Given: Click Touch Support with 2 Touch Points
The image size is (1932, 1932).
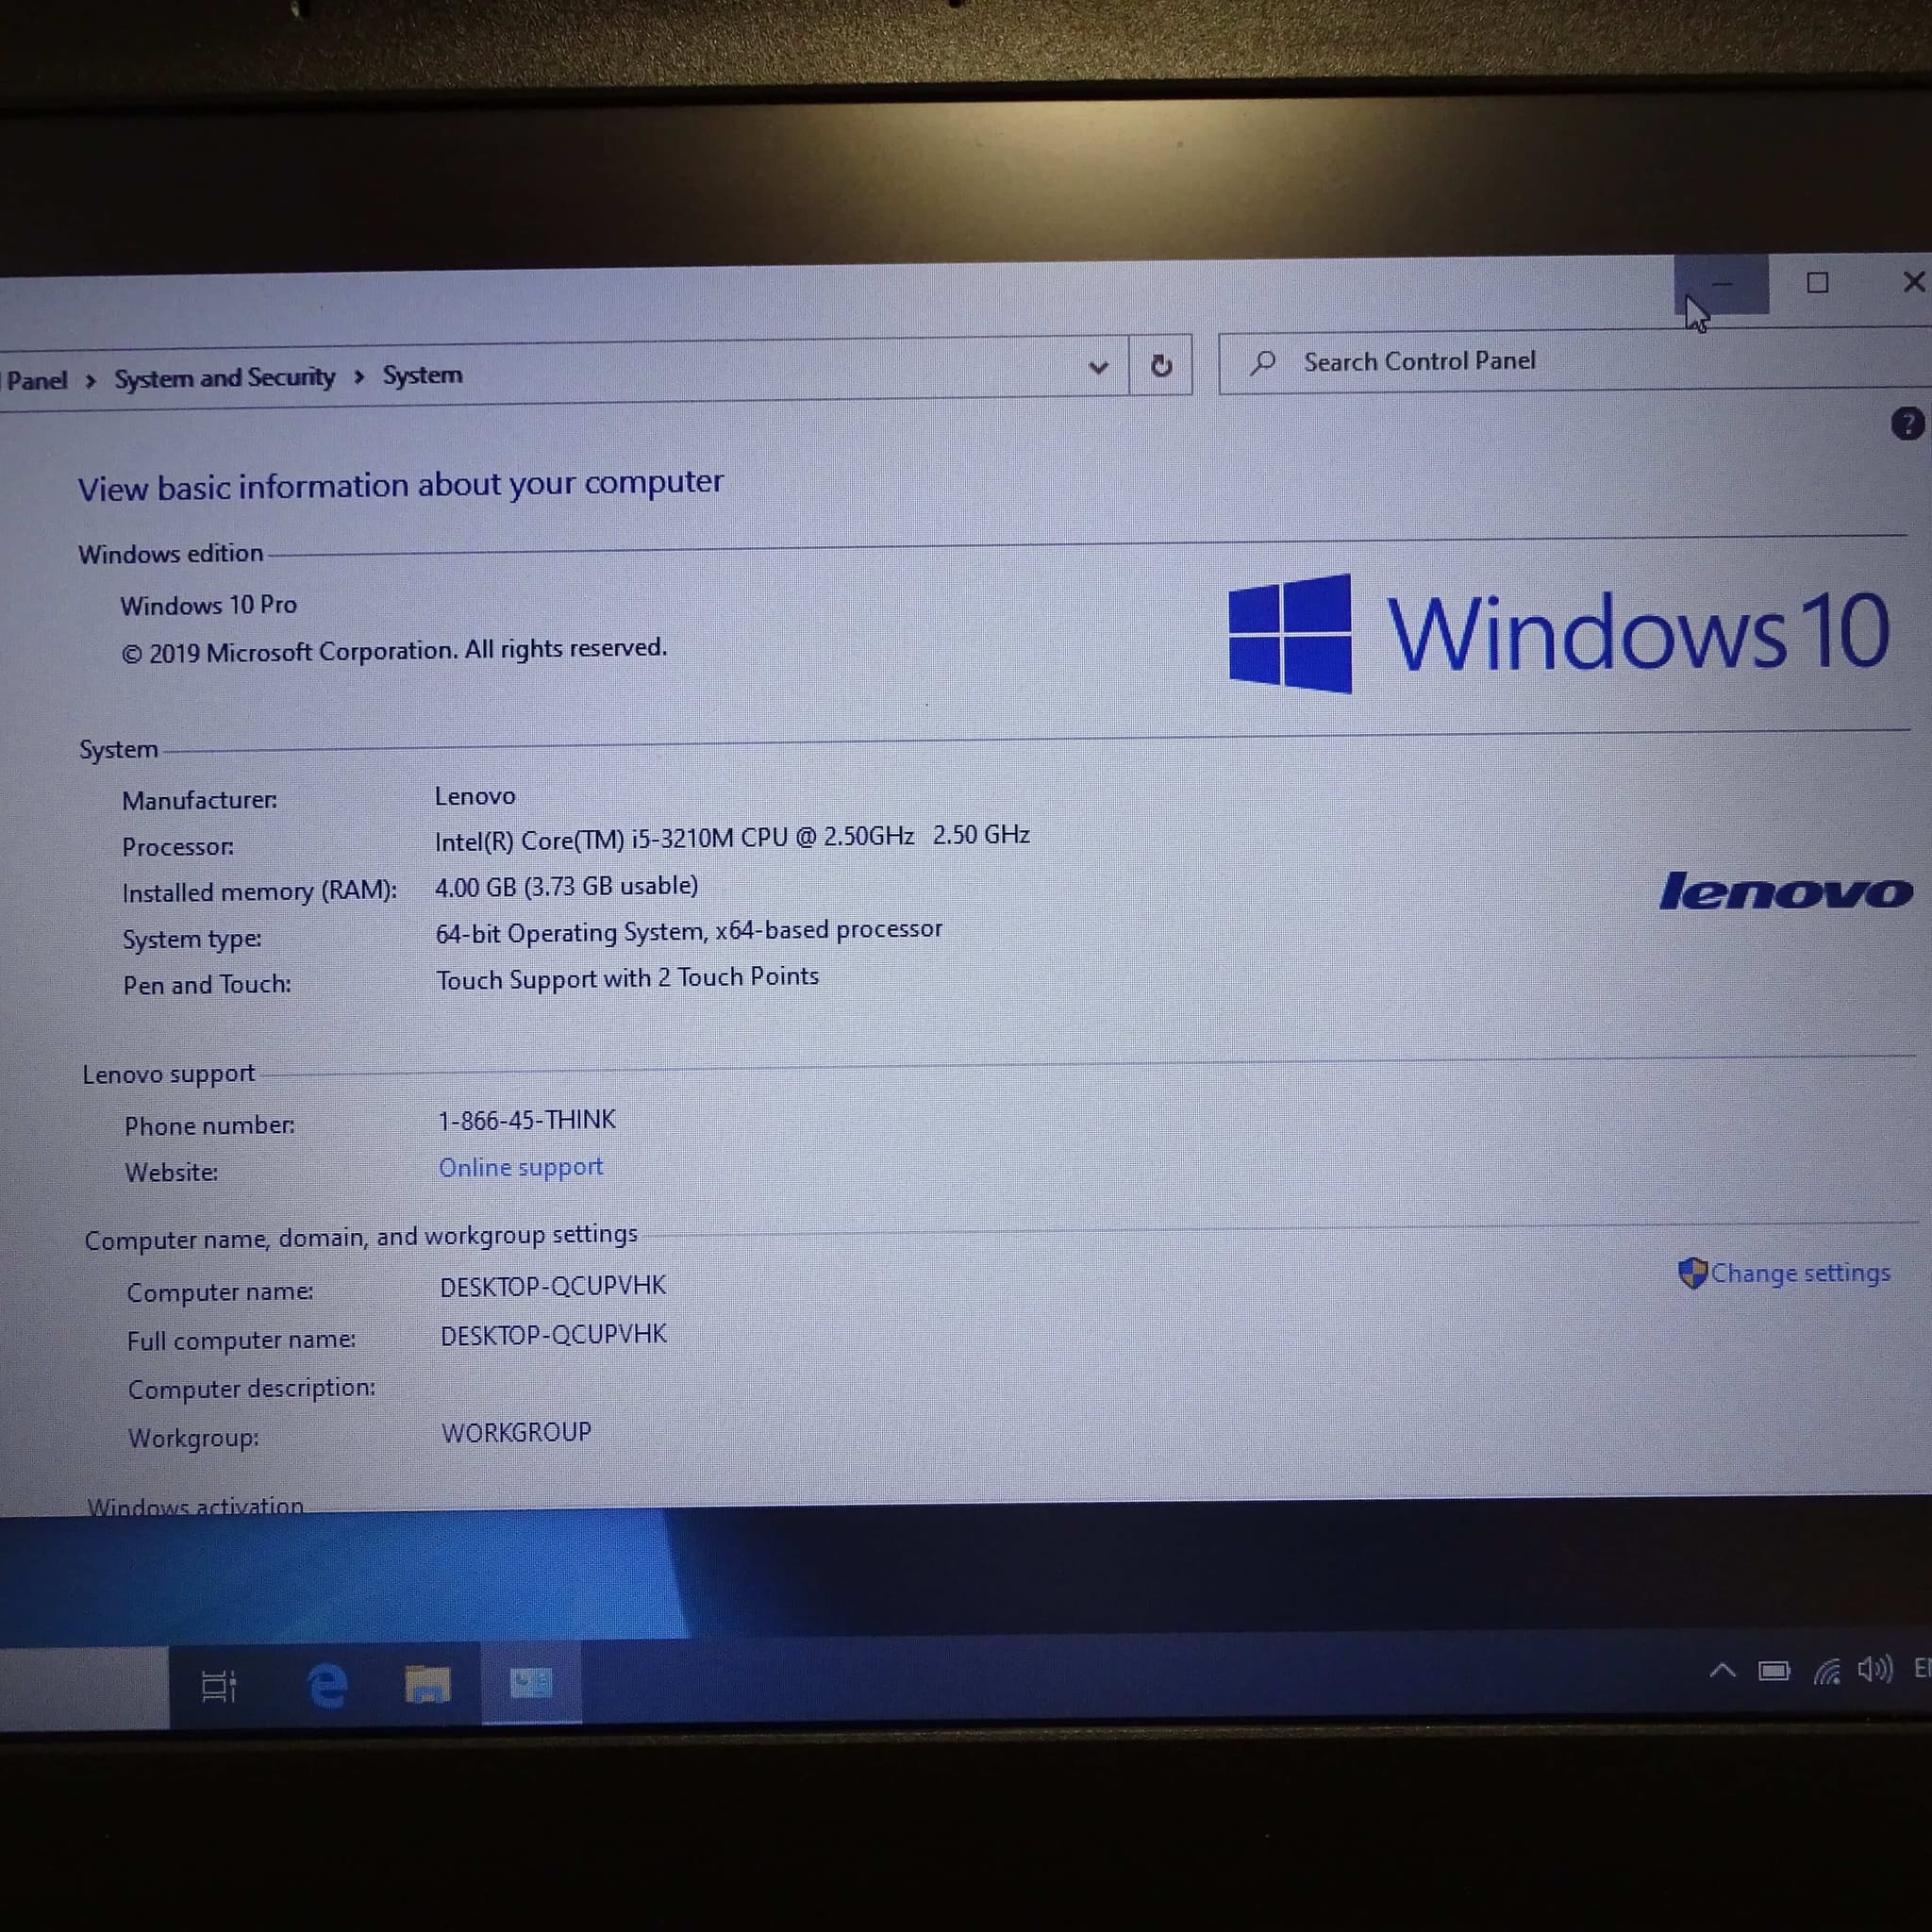Looking at the screenshot, I should (x=627, y=978).
